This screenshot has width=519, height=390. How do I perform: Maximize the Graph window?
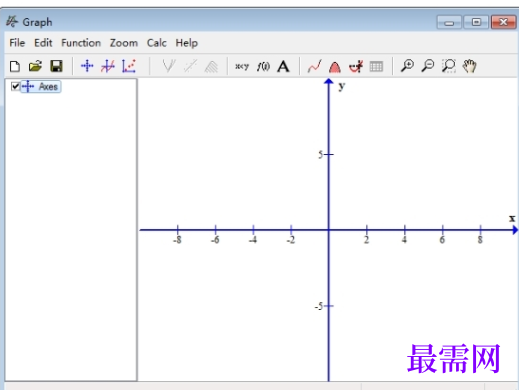tap(476, 22)
